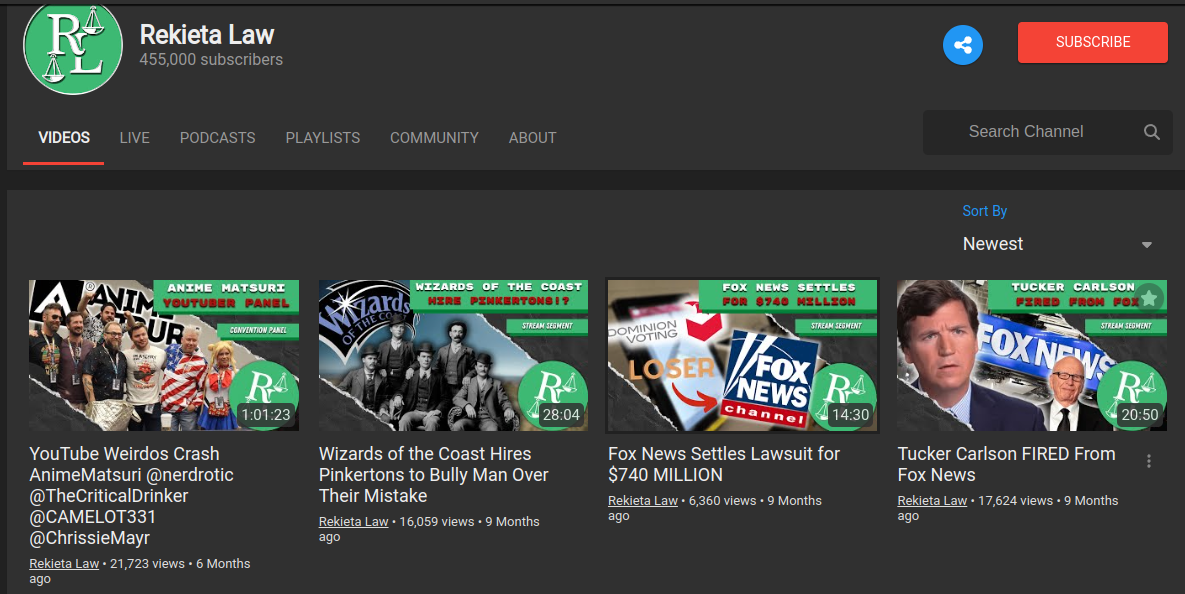
Task: Click the Sort By dropdown arrow
Action: tap(1146, 245)
